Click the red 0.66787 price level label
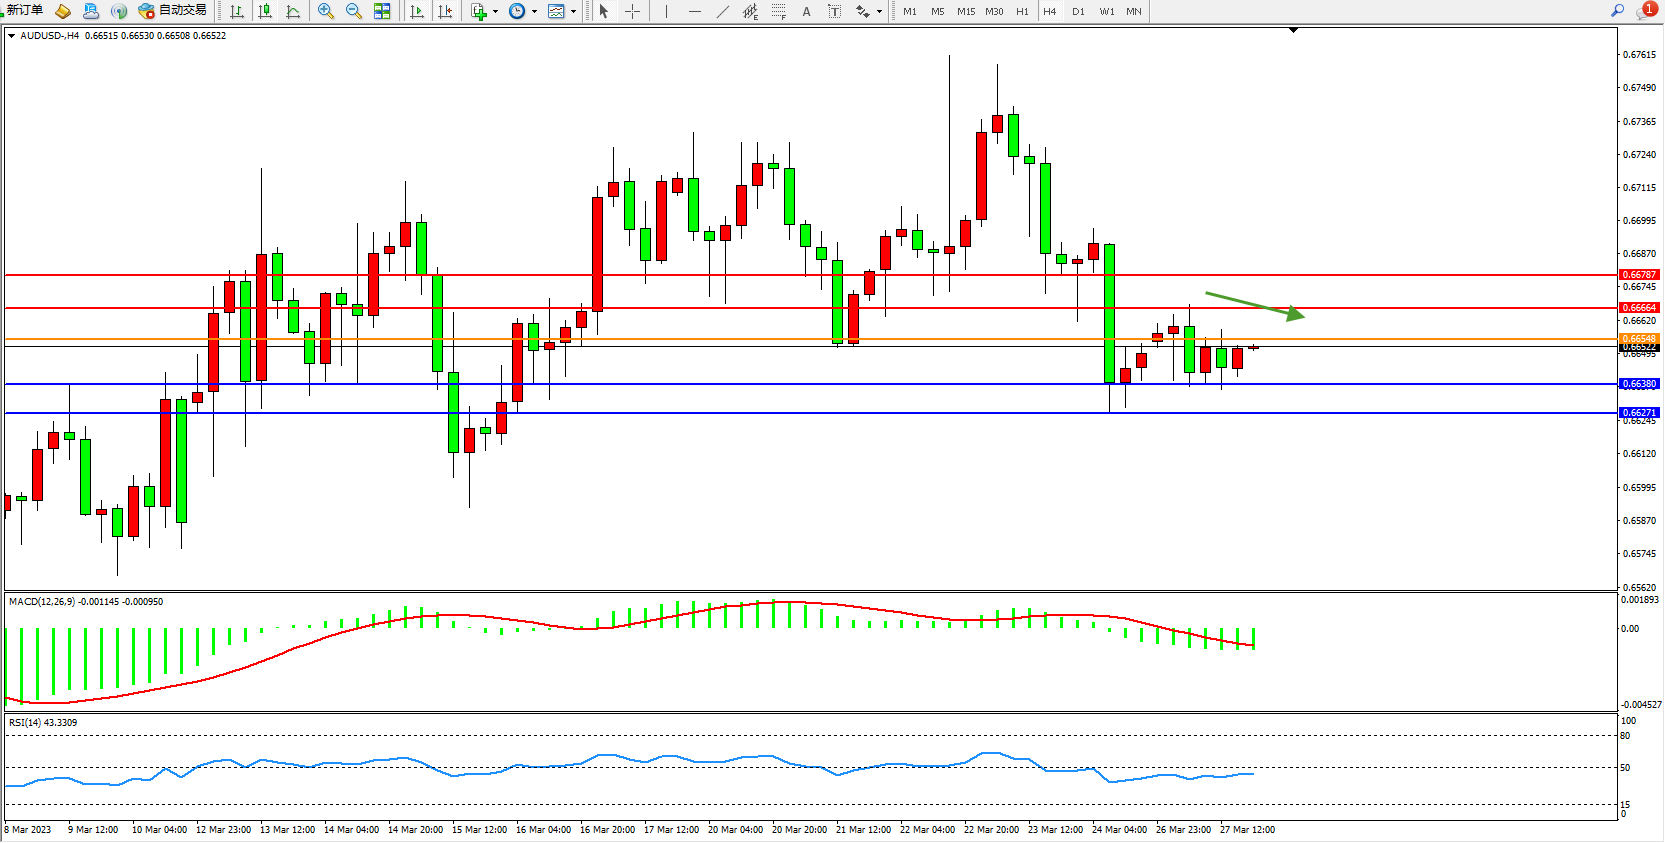Screen dimensions: 1665x843 coord(1638,275)
